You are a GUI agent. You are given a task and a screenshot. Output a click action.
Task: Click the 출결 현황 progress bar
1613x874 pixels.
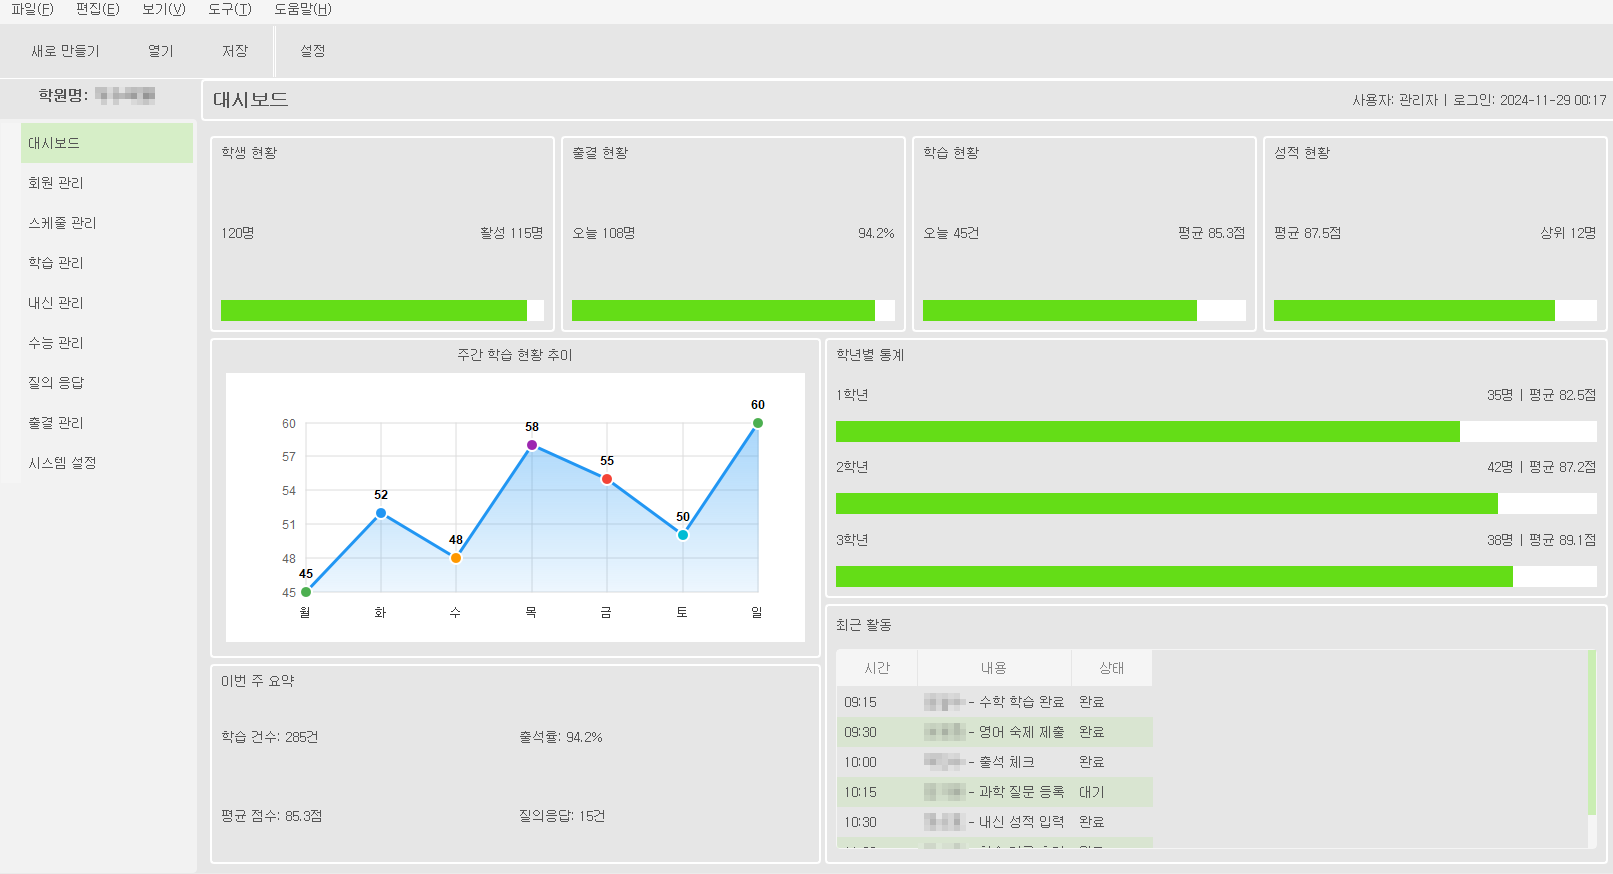point(732,311)
